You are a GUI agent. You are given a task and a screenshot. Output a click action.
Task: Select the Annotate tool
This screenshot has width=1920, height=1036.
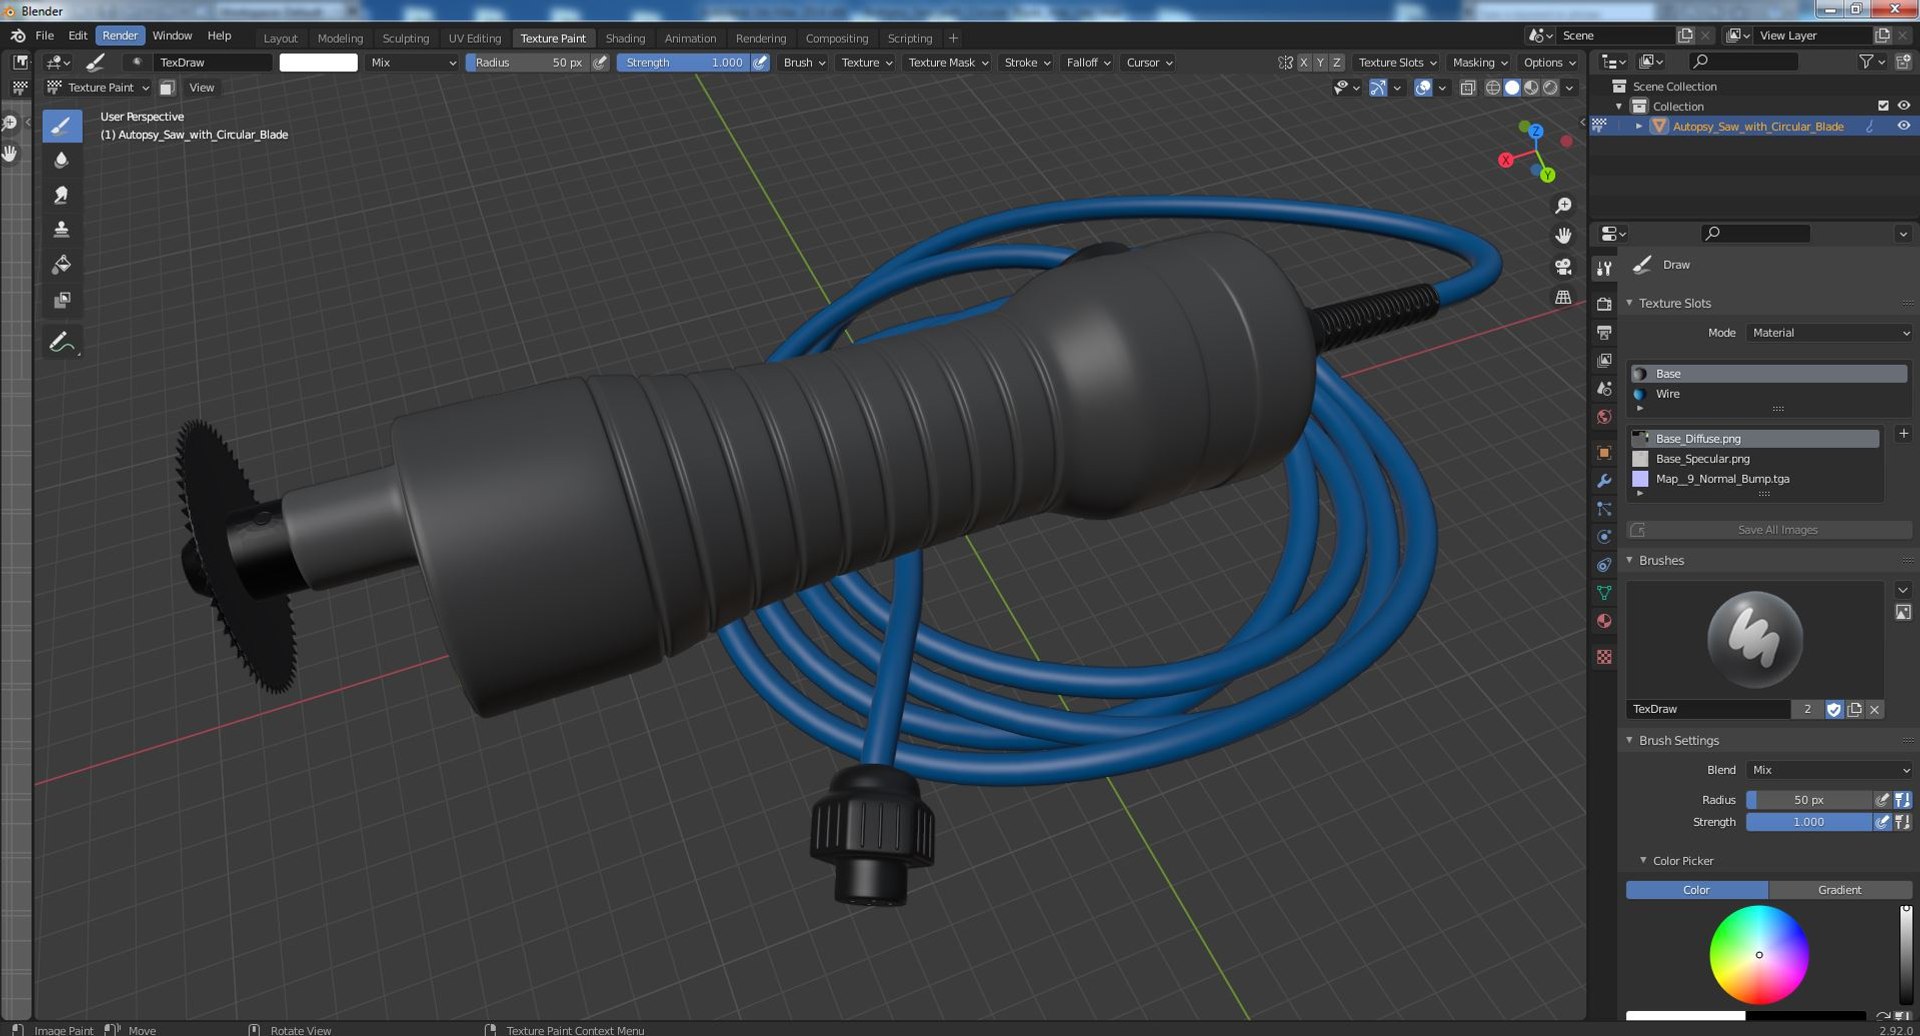click(x=61, y=342)
